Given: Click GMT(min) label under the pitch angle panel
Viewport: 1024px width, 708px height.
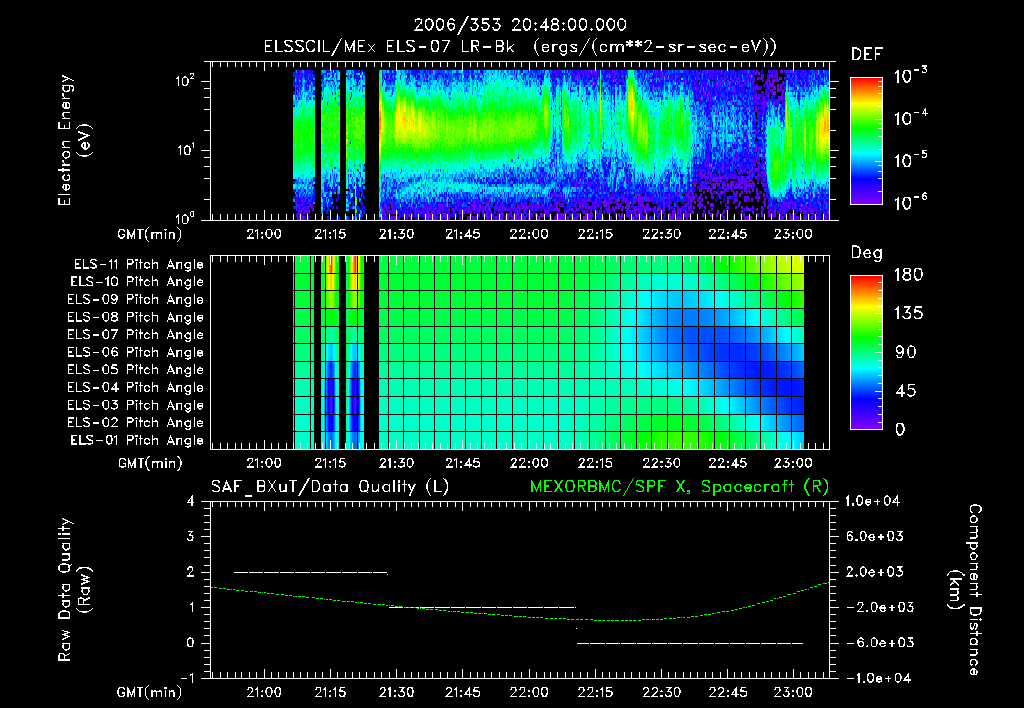Looking at the screenshot, I should point(150,464).
